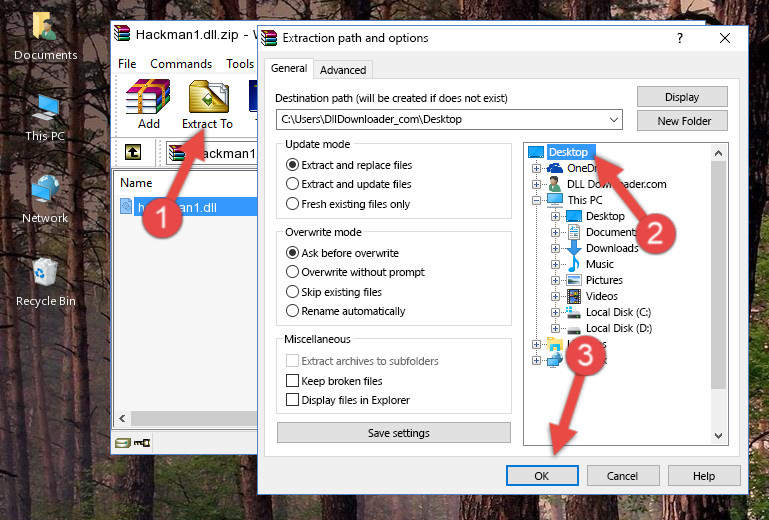This screenshot has height=520, width=769.
Task: Select Desktop under This PC in tree
Action: click(x=605, y=216)
